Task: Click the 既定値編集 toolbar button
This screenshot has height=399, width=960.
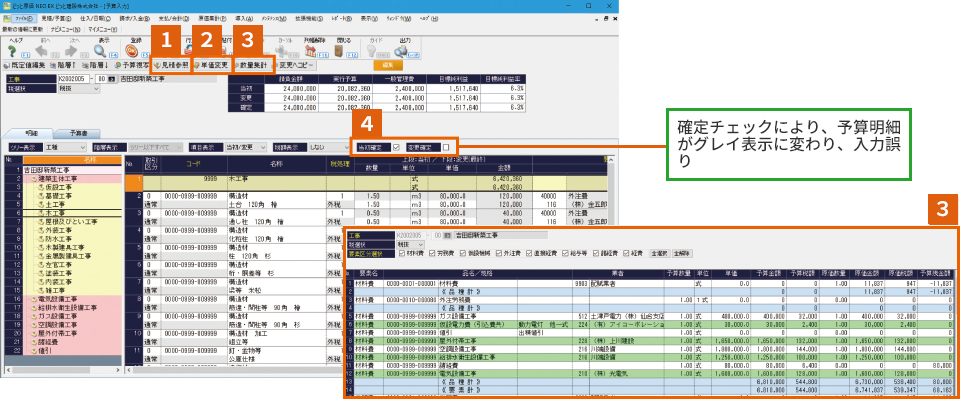Action: (24, 65)
